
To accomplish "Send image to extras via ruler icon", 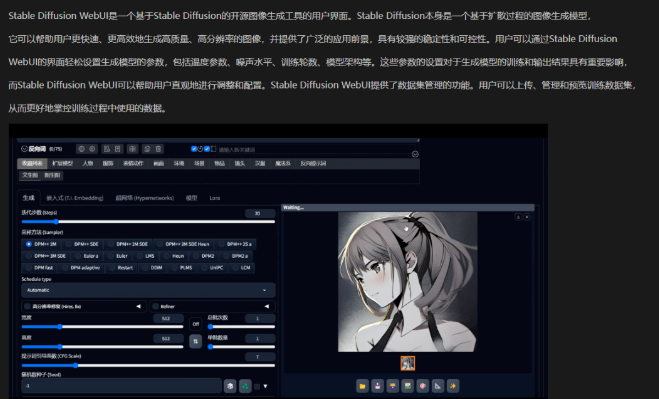I will click(x=438, y=386).
